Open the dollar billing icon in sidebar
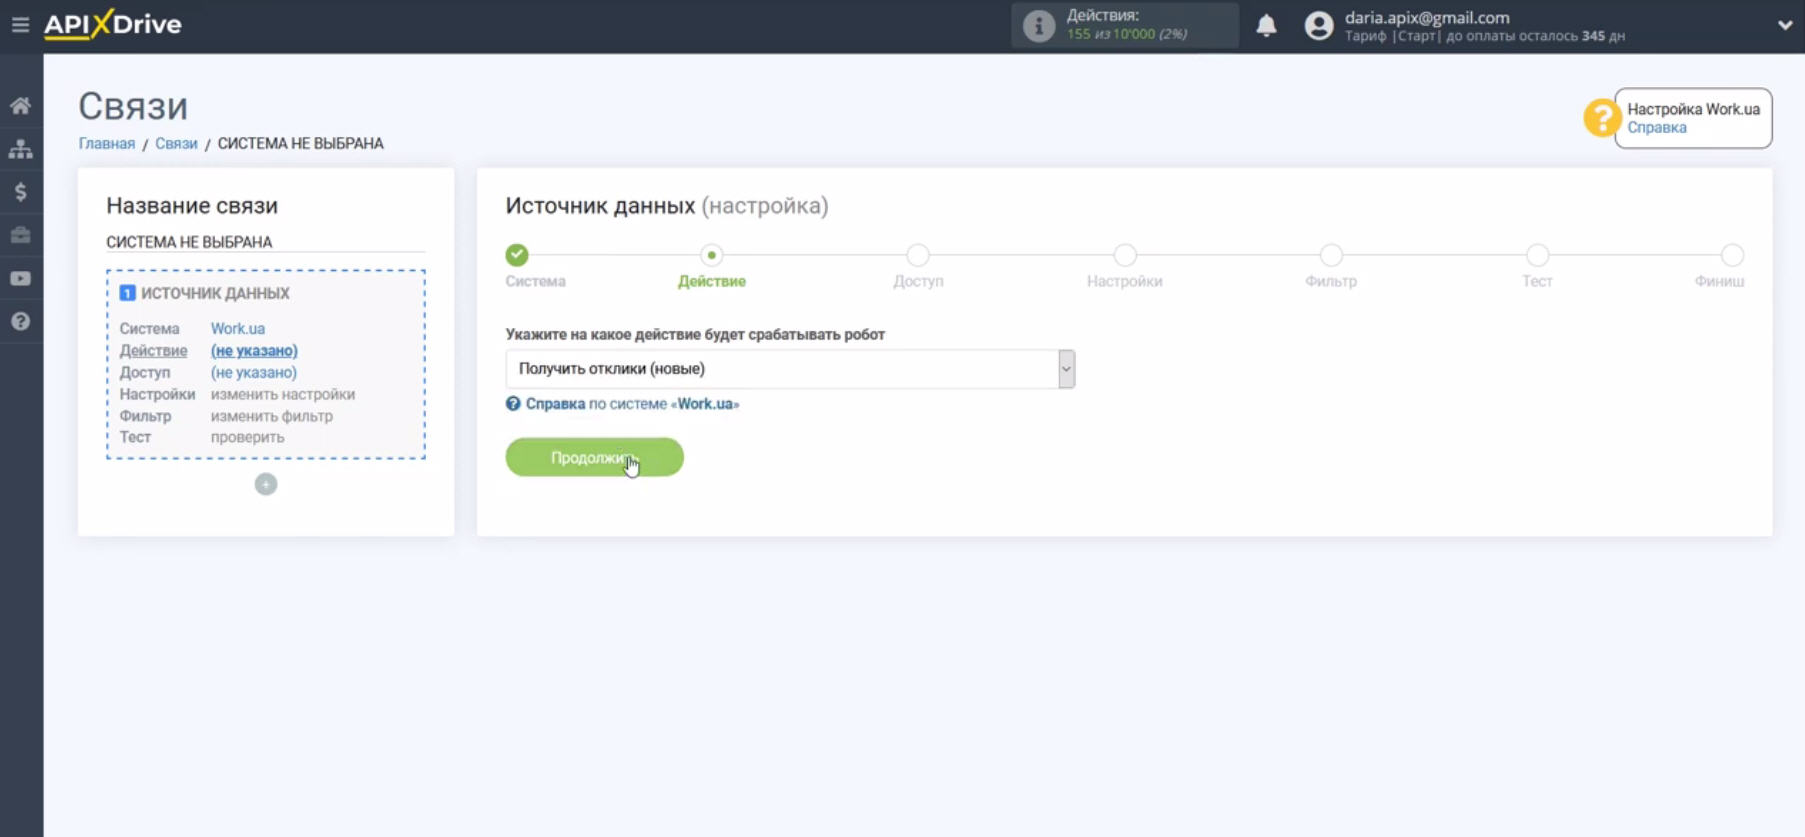 point(20,192)
